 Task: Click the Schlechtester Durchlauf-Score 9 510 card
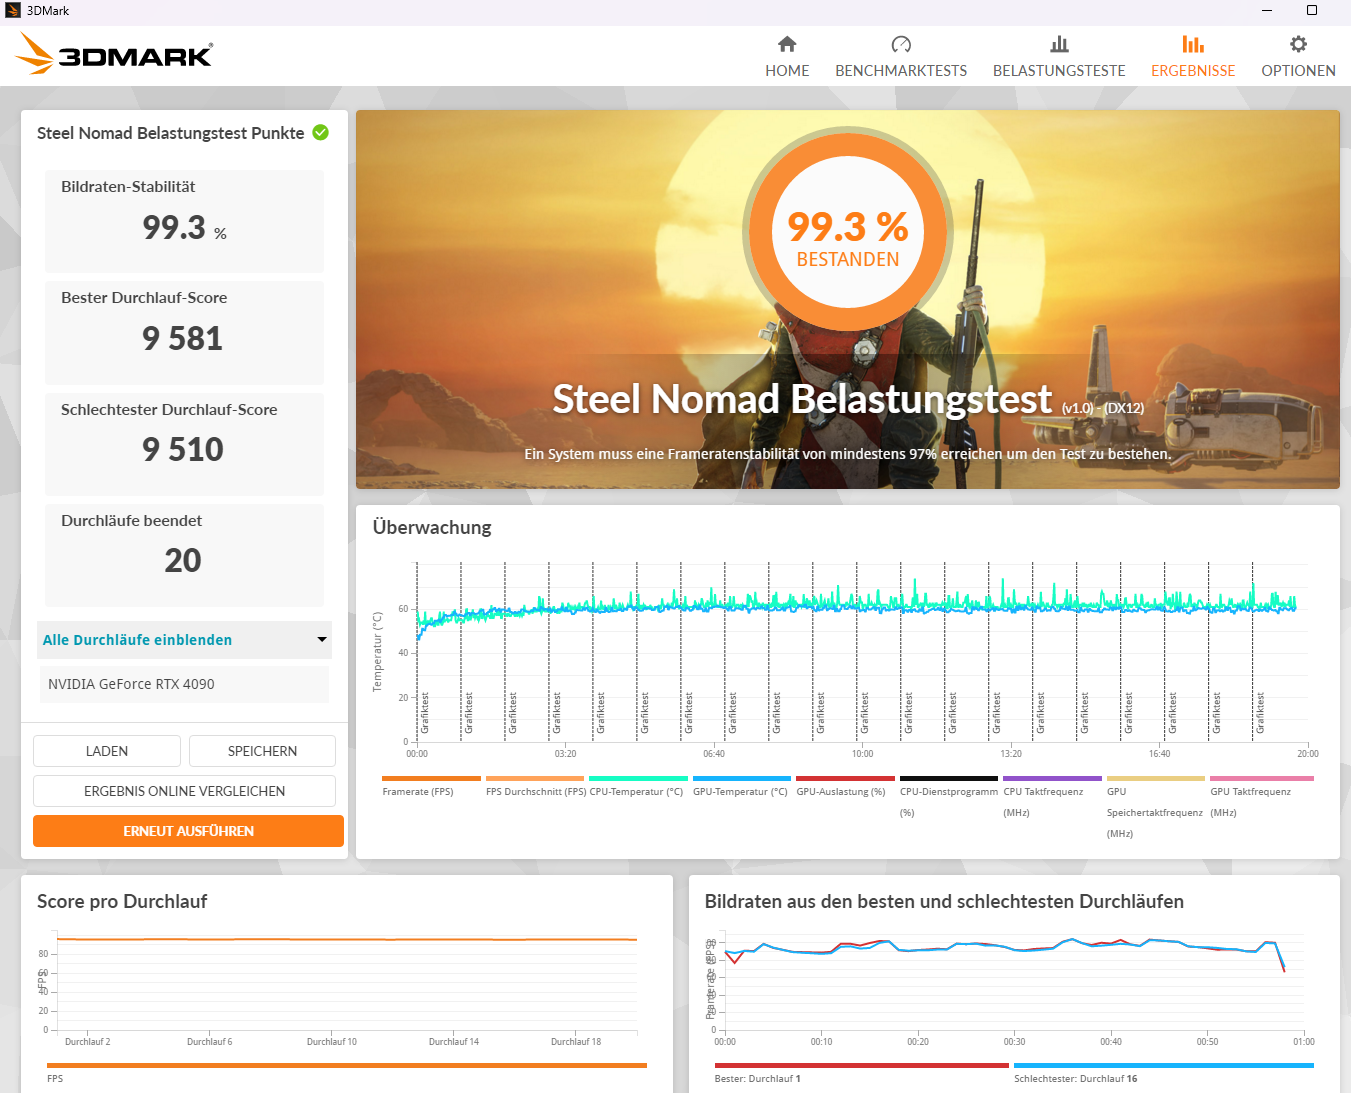click(x=184, y=444)
